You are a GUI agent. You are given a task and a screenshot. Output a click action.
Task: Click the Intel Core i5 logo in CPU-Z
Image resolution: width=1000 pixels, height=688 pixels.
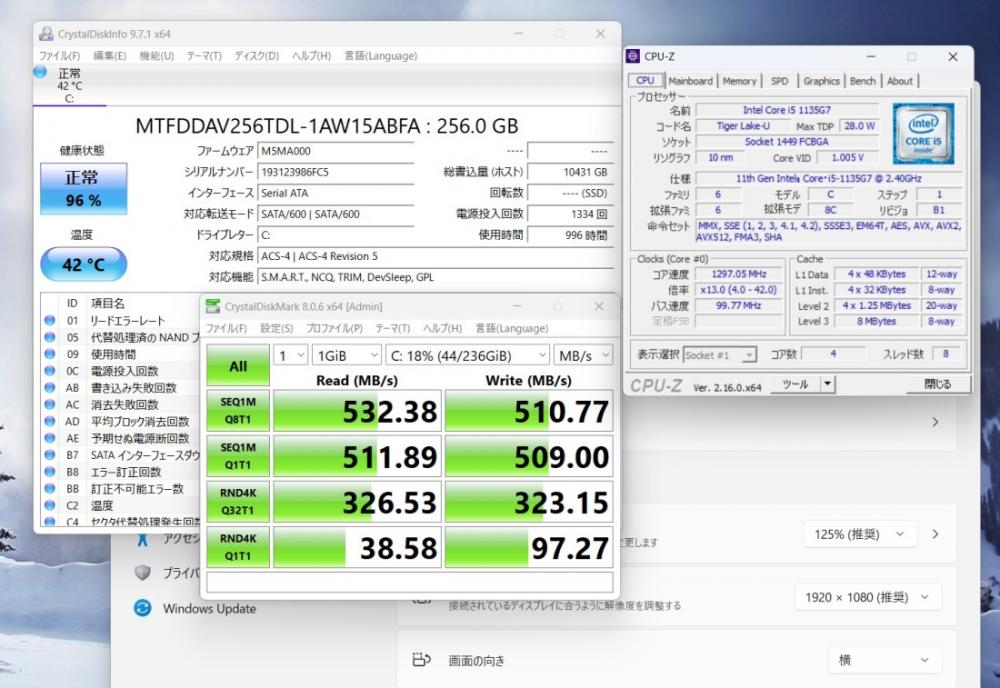922,134
